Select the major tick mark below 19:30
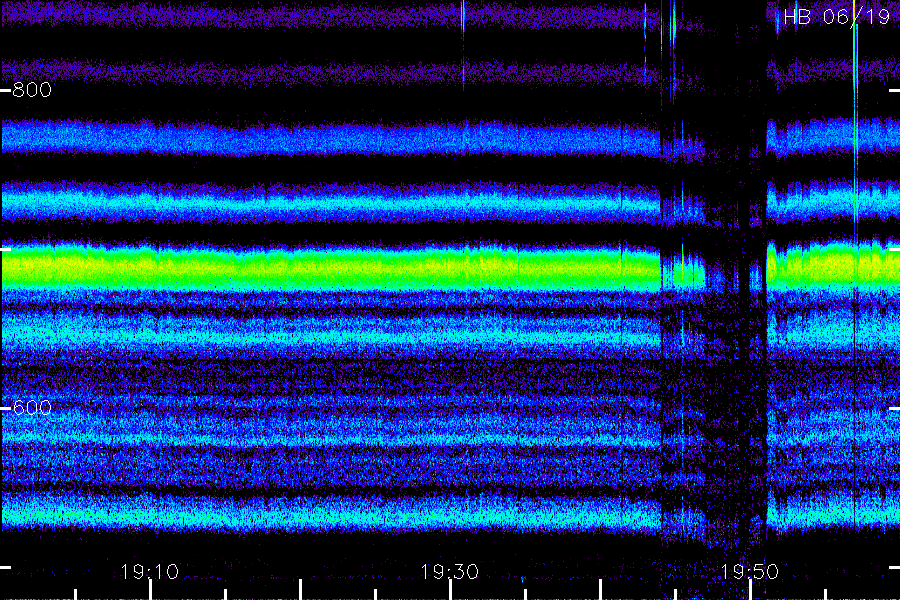 pos(450,590)
